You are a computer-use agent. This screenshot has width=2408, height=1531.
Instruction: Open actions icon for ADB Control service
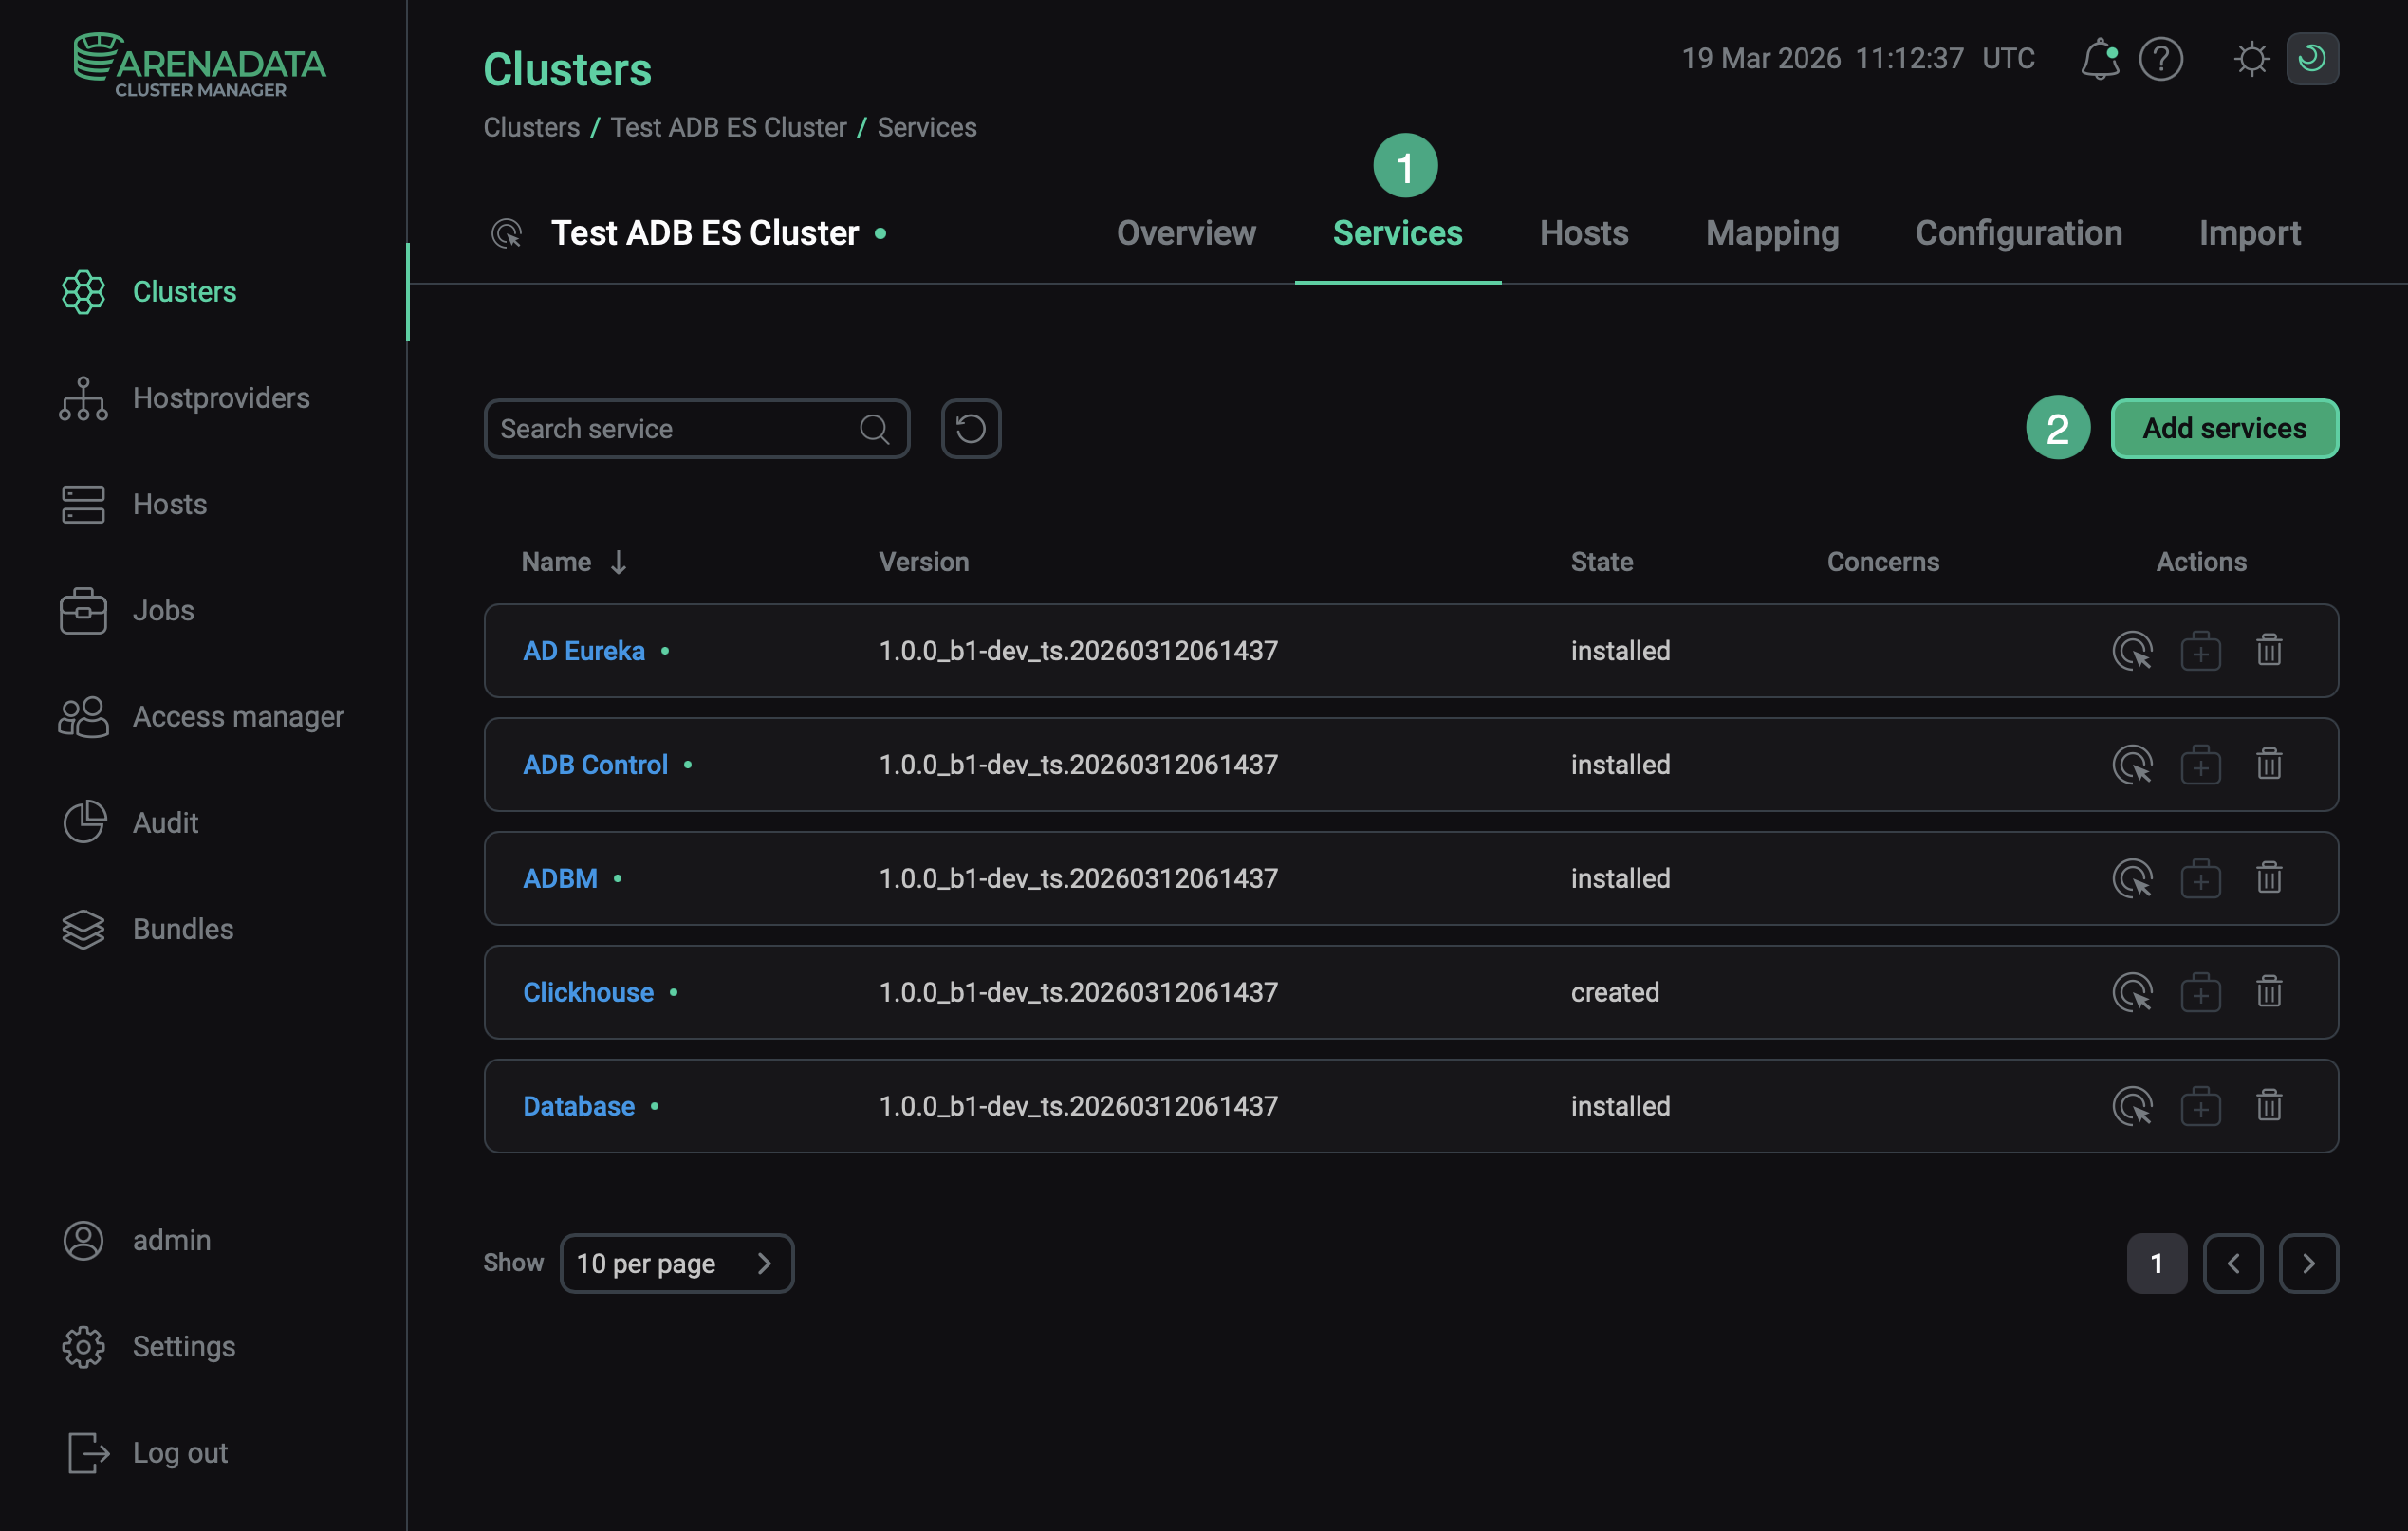tap(2131, 765)
